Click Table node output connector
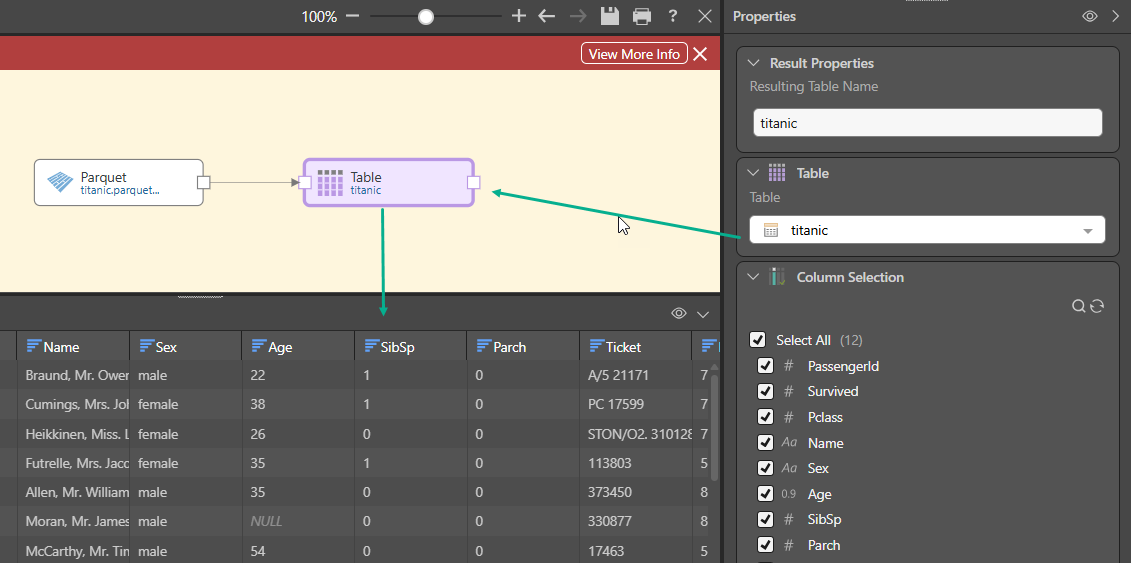The image size is (1131, 563). coord(473,182)
